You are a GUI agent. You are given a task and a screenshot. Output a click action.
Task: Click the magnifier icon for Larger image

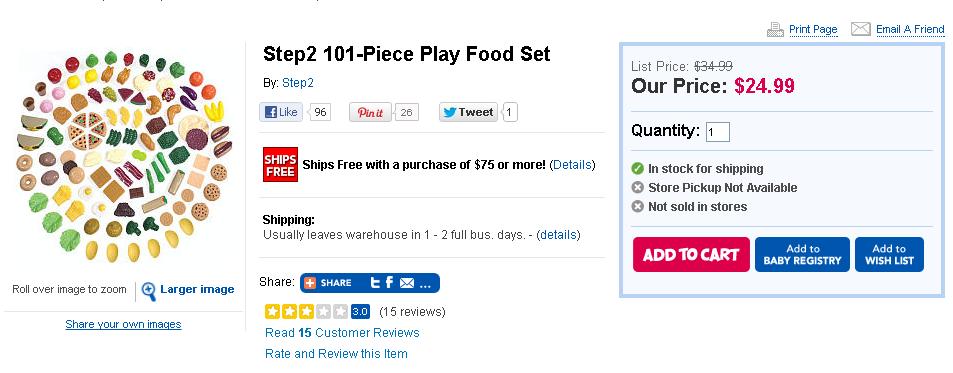pos(148,291)
